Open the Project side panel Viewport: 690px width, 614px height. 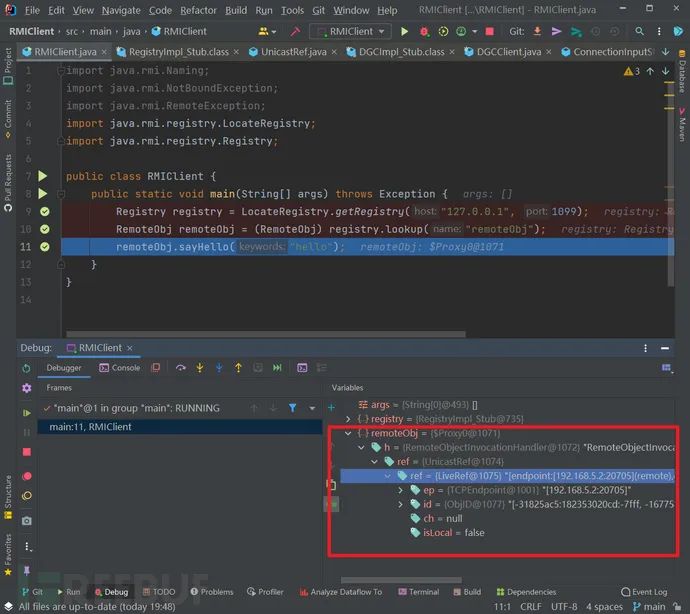[8, 66]
